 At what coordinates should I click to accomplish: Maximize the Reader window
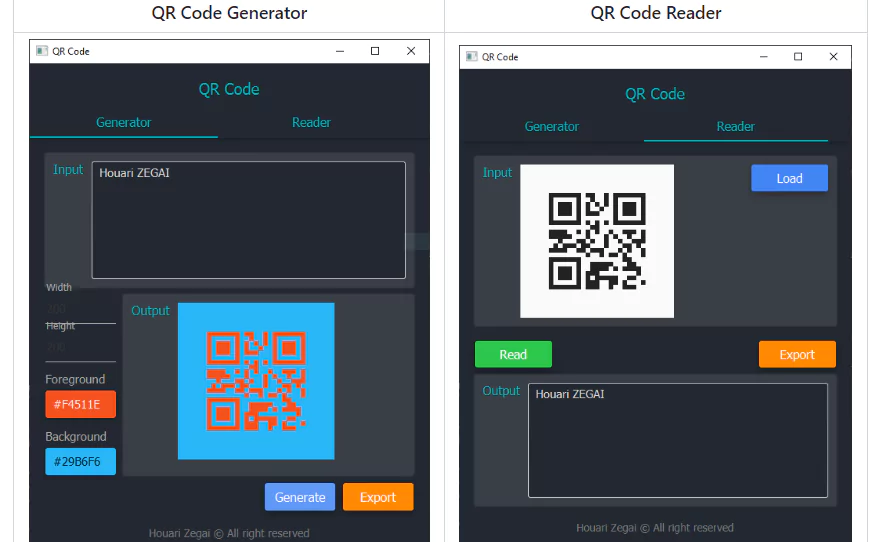tap(798, 57)
